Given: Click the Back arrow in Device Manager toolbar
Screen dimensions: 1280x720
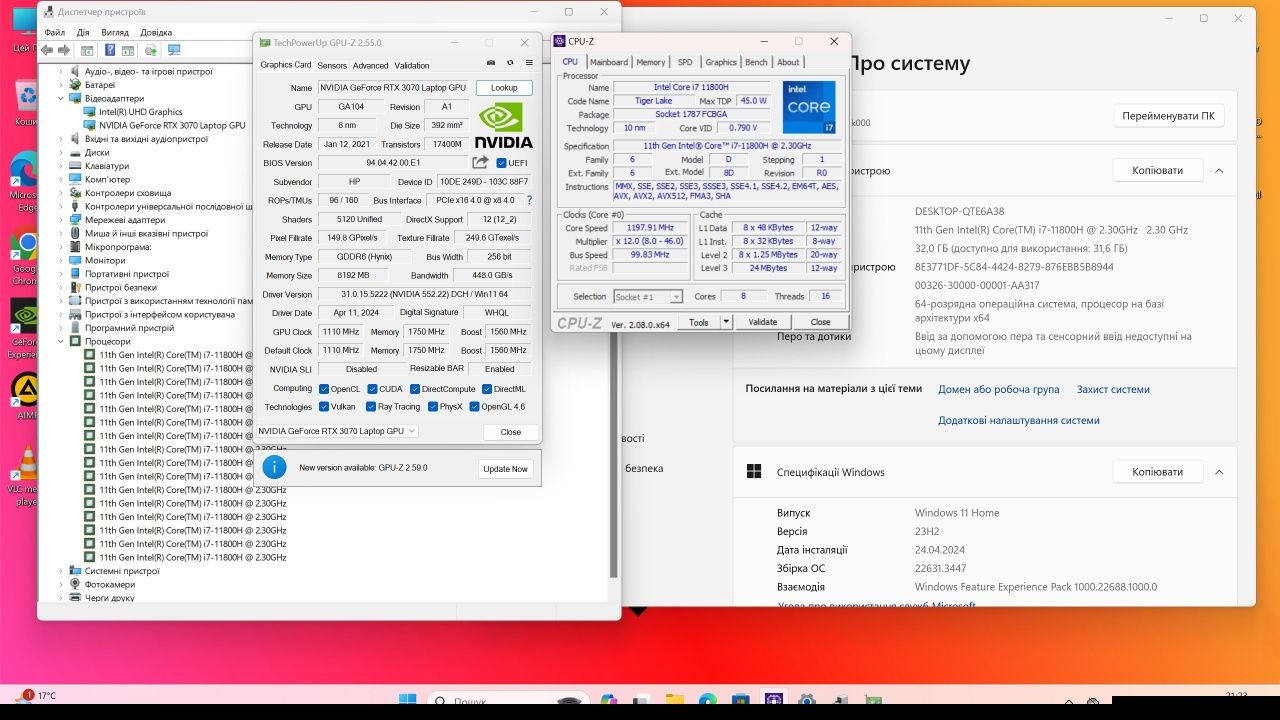Looking at the screenshot, I should pyautogui.click(x=47, y=50).
